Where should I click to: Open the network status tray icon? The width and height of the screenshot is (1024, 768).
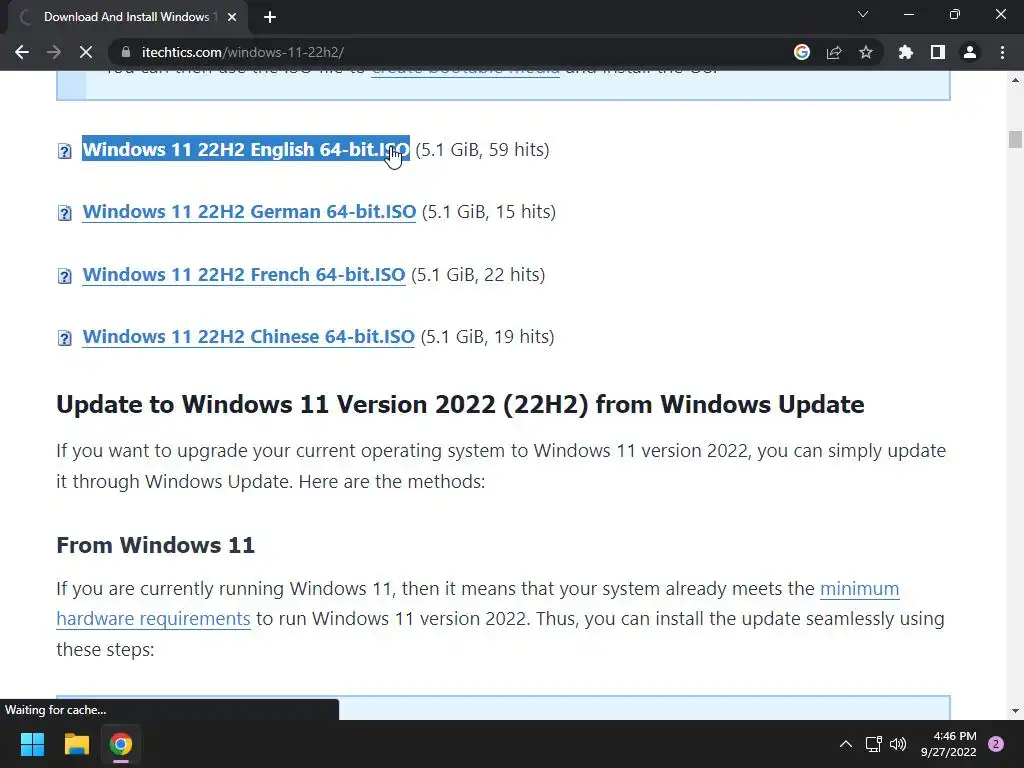(873, 744)
